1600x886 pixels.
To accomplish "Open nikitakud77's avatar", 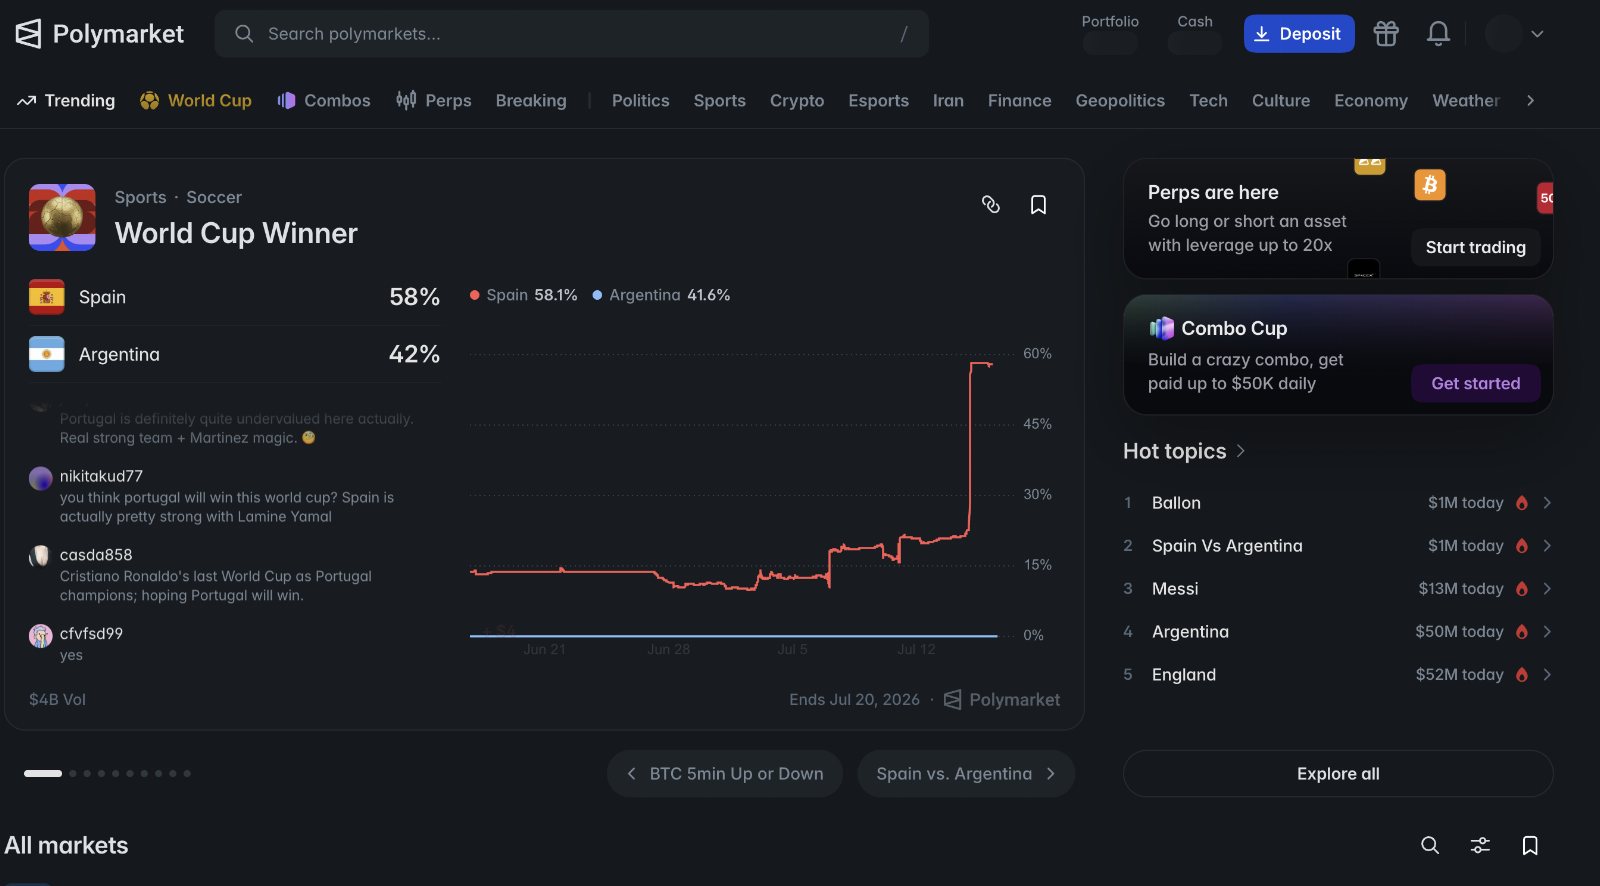I will point(41,478).
